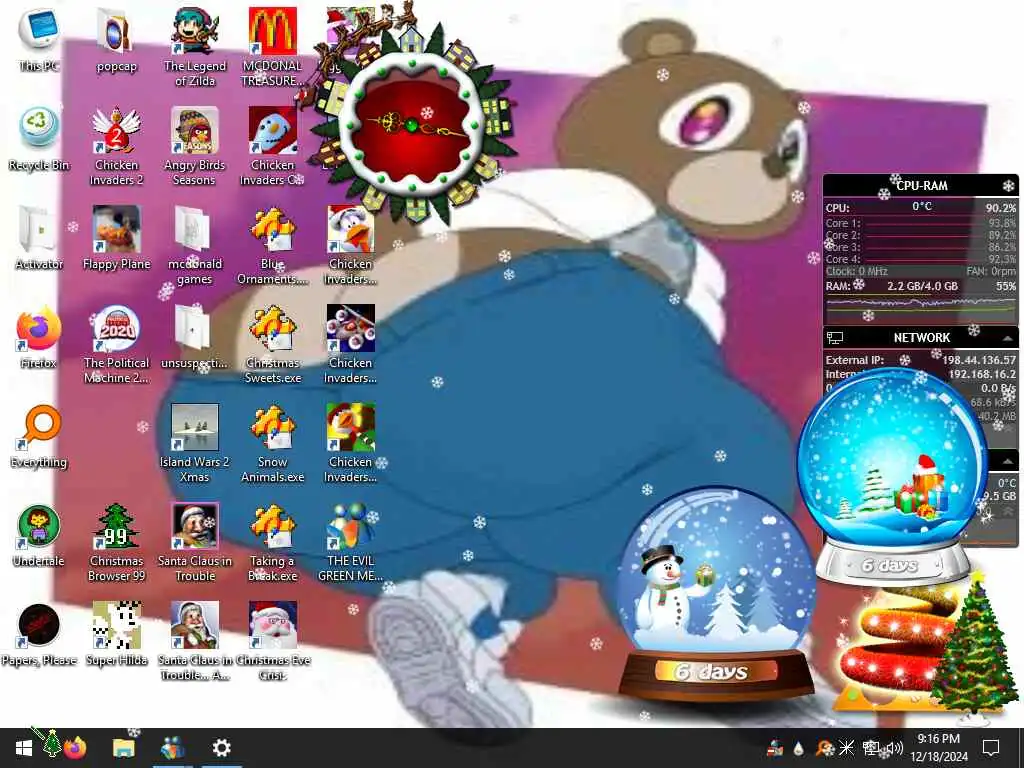Open Everything search desktop shortcut
This screenshot has width=1024, height=768.
pos(39,436)
